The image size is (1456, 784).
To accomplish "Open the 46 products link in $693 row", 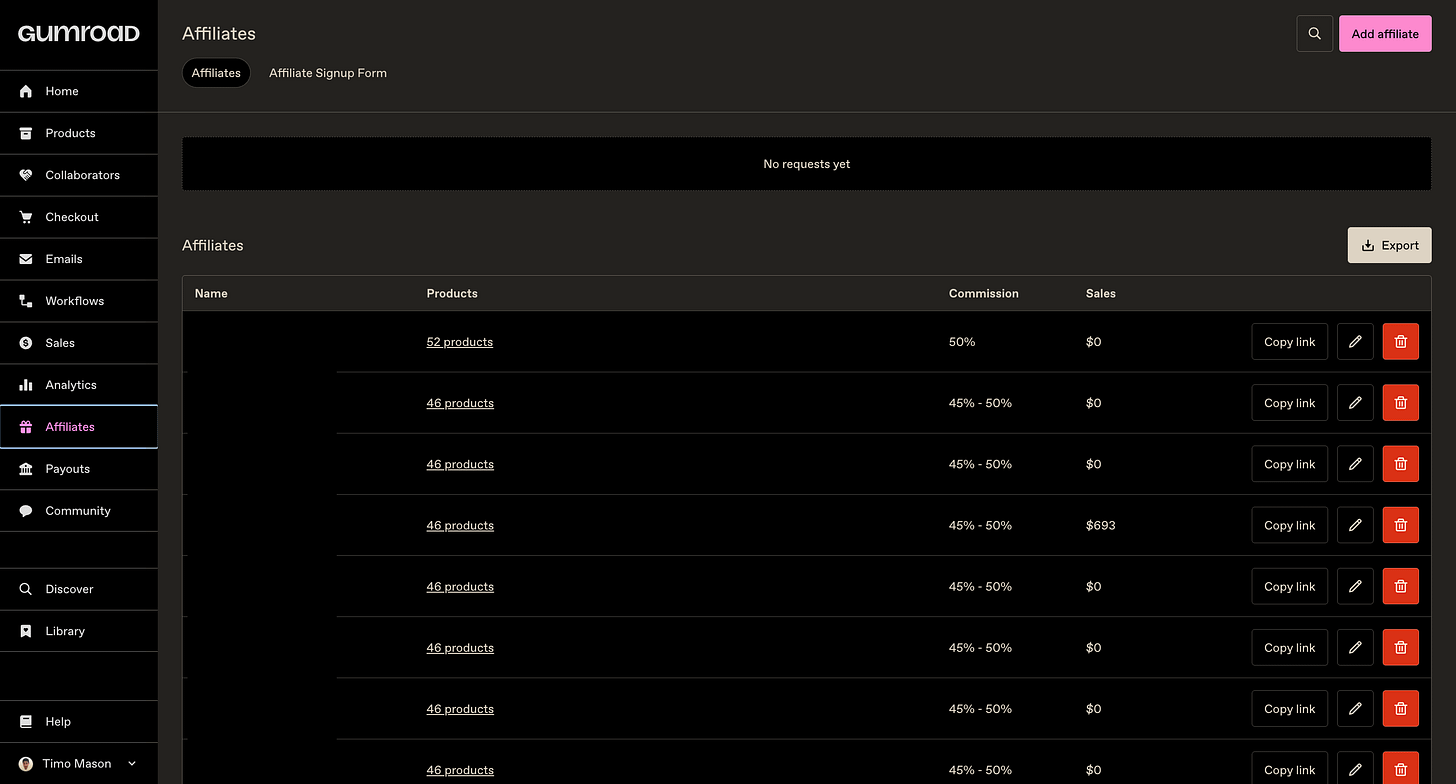I will [460, 525].
